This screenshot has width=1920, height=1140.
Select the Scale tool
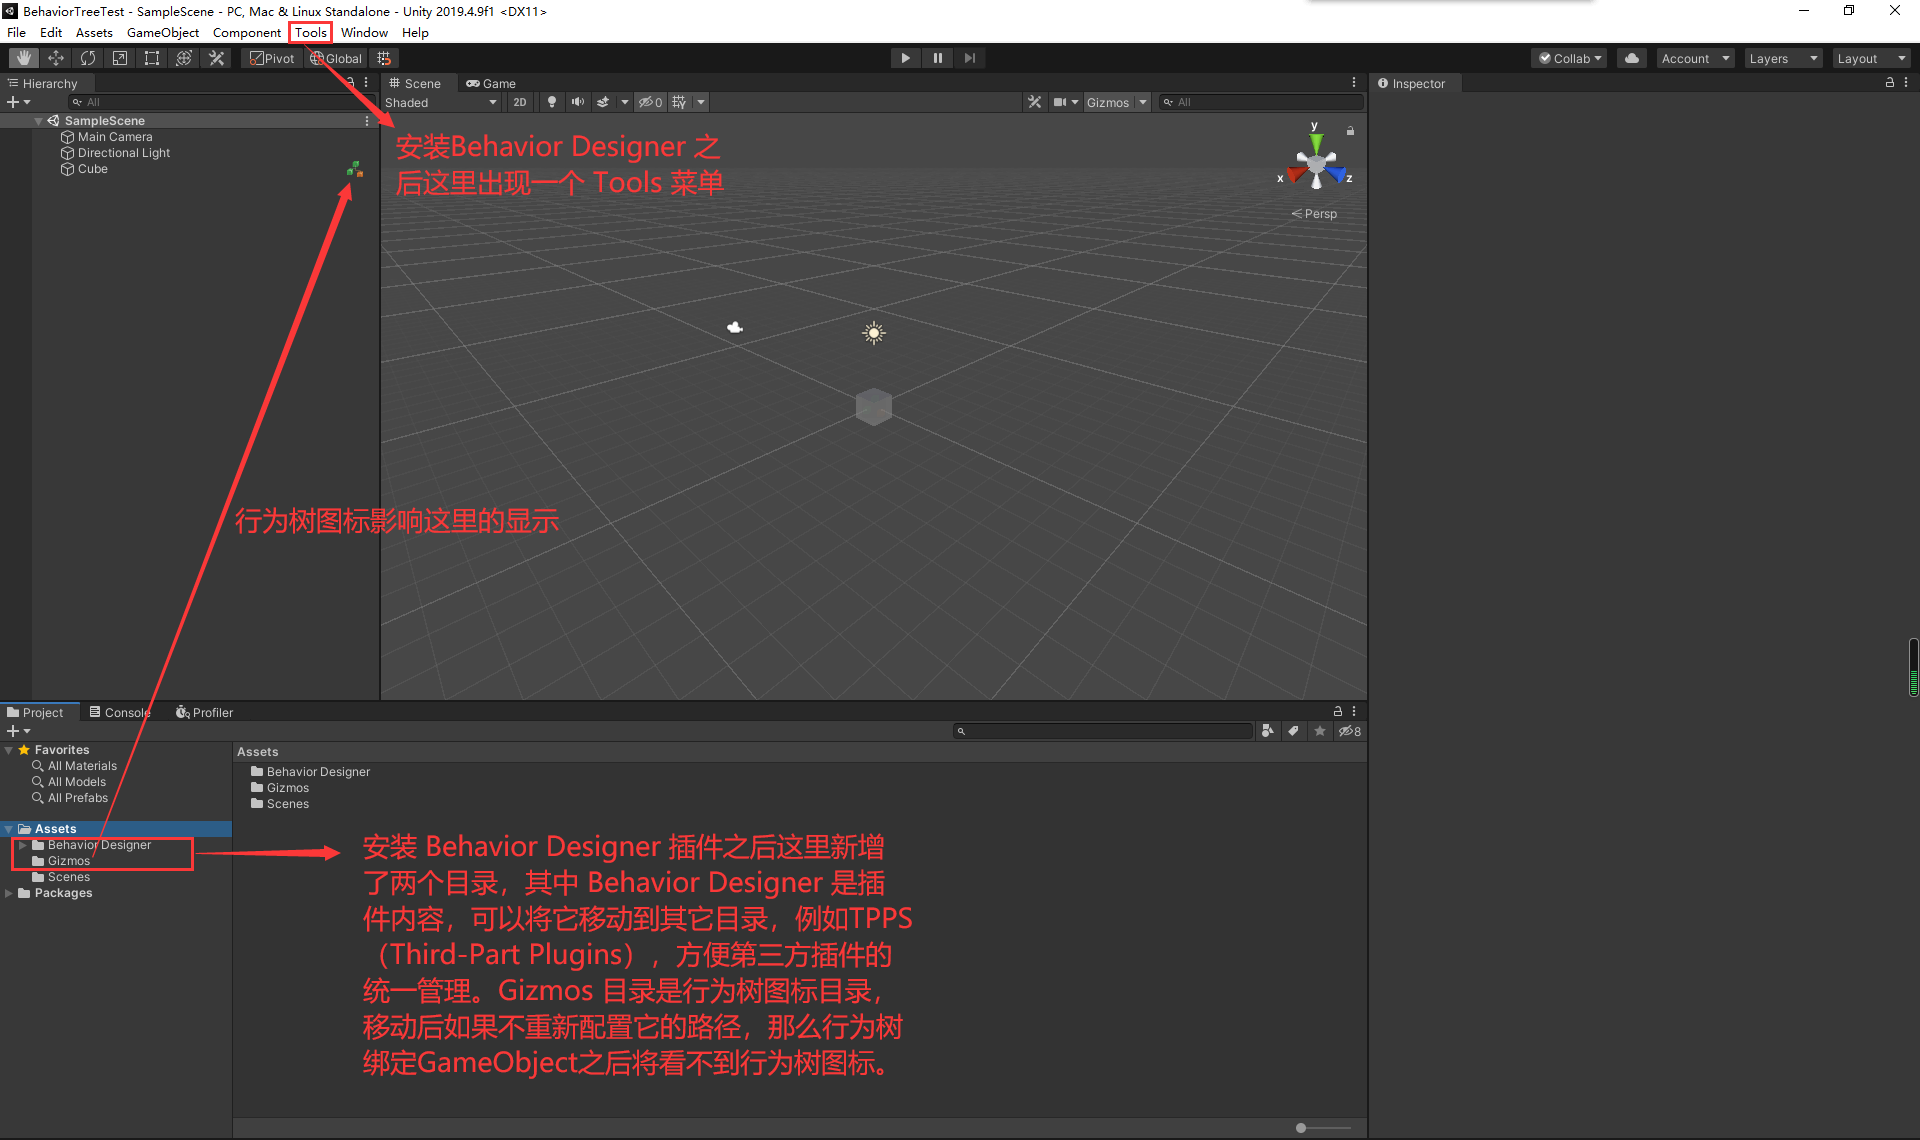(x=119, y=57)
